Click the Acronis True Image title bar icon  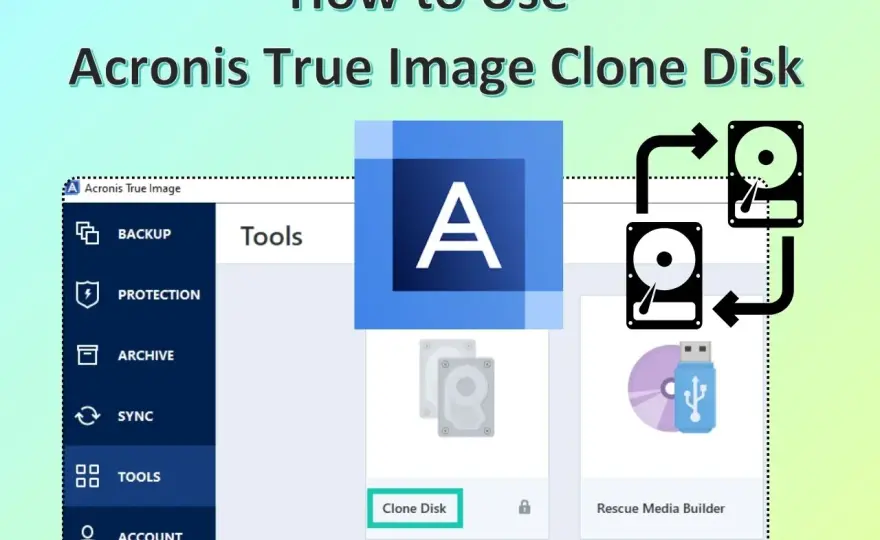tap(72, 187)
